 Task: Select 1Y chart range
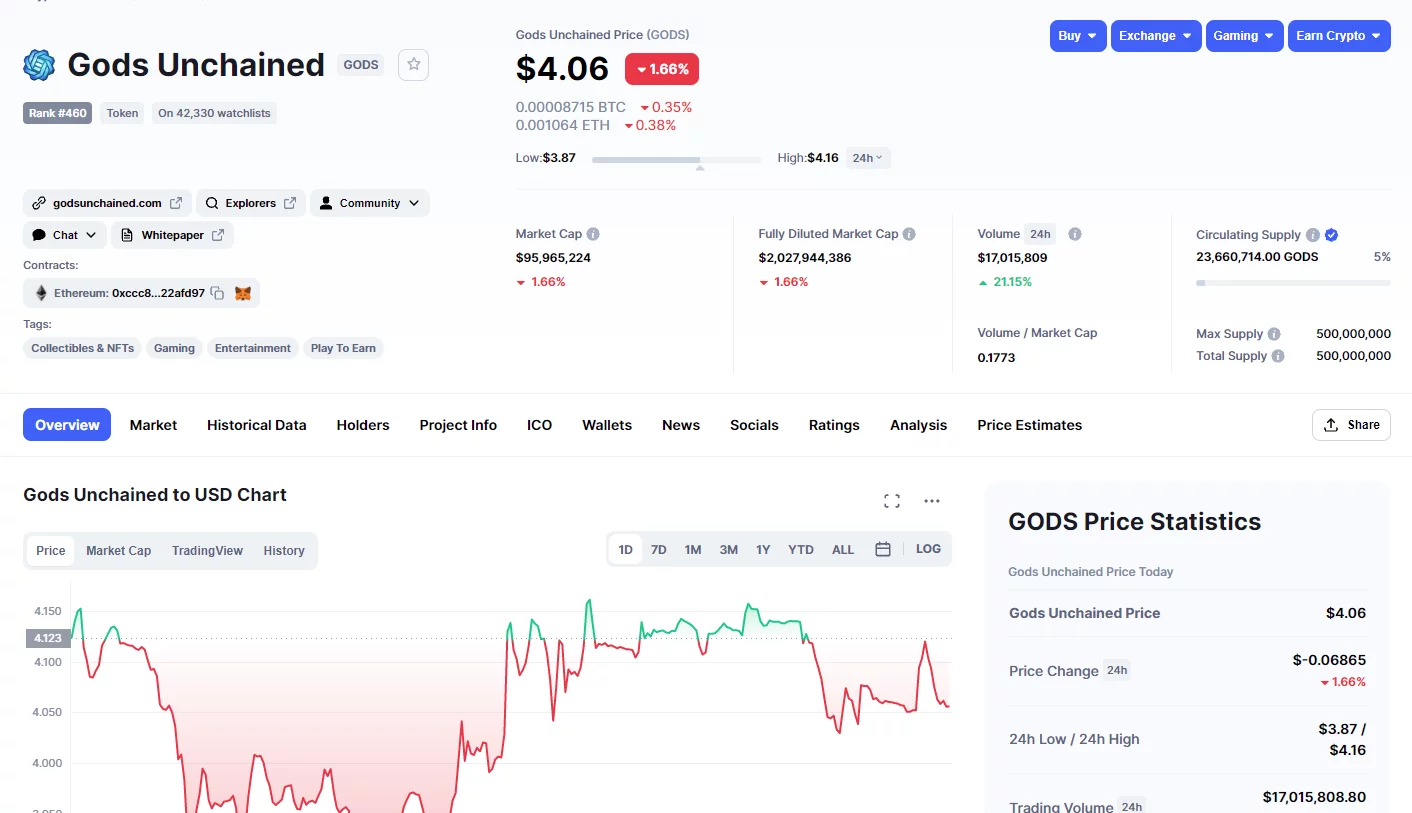pos(763,550)
